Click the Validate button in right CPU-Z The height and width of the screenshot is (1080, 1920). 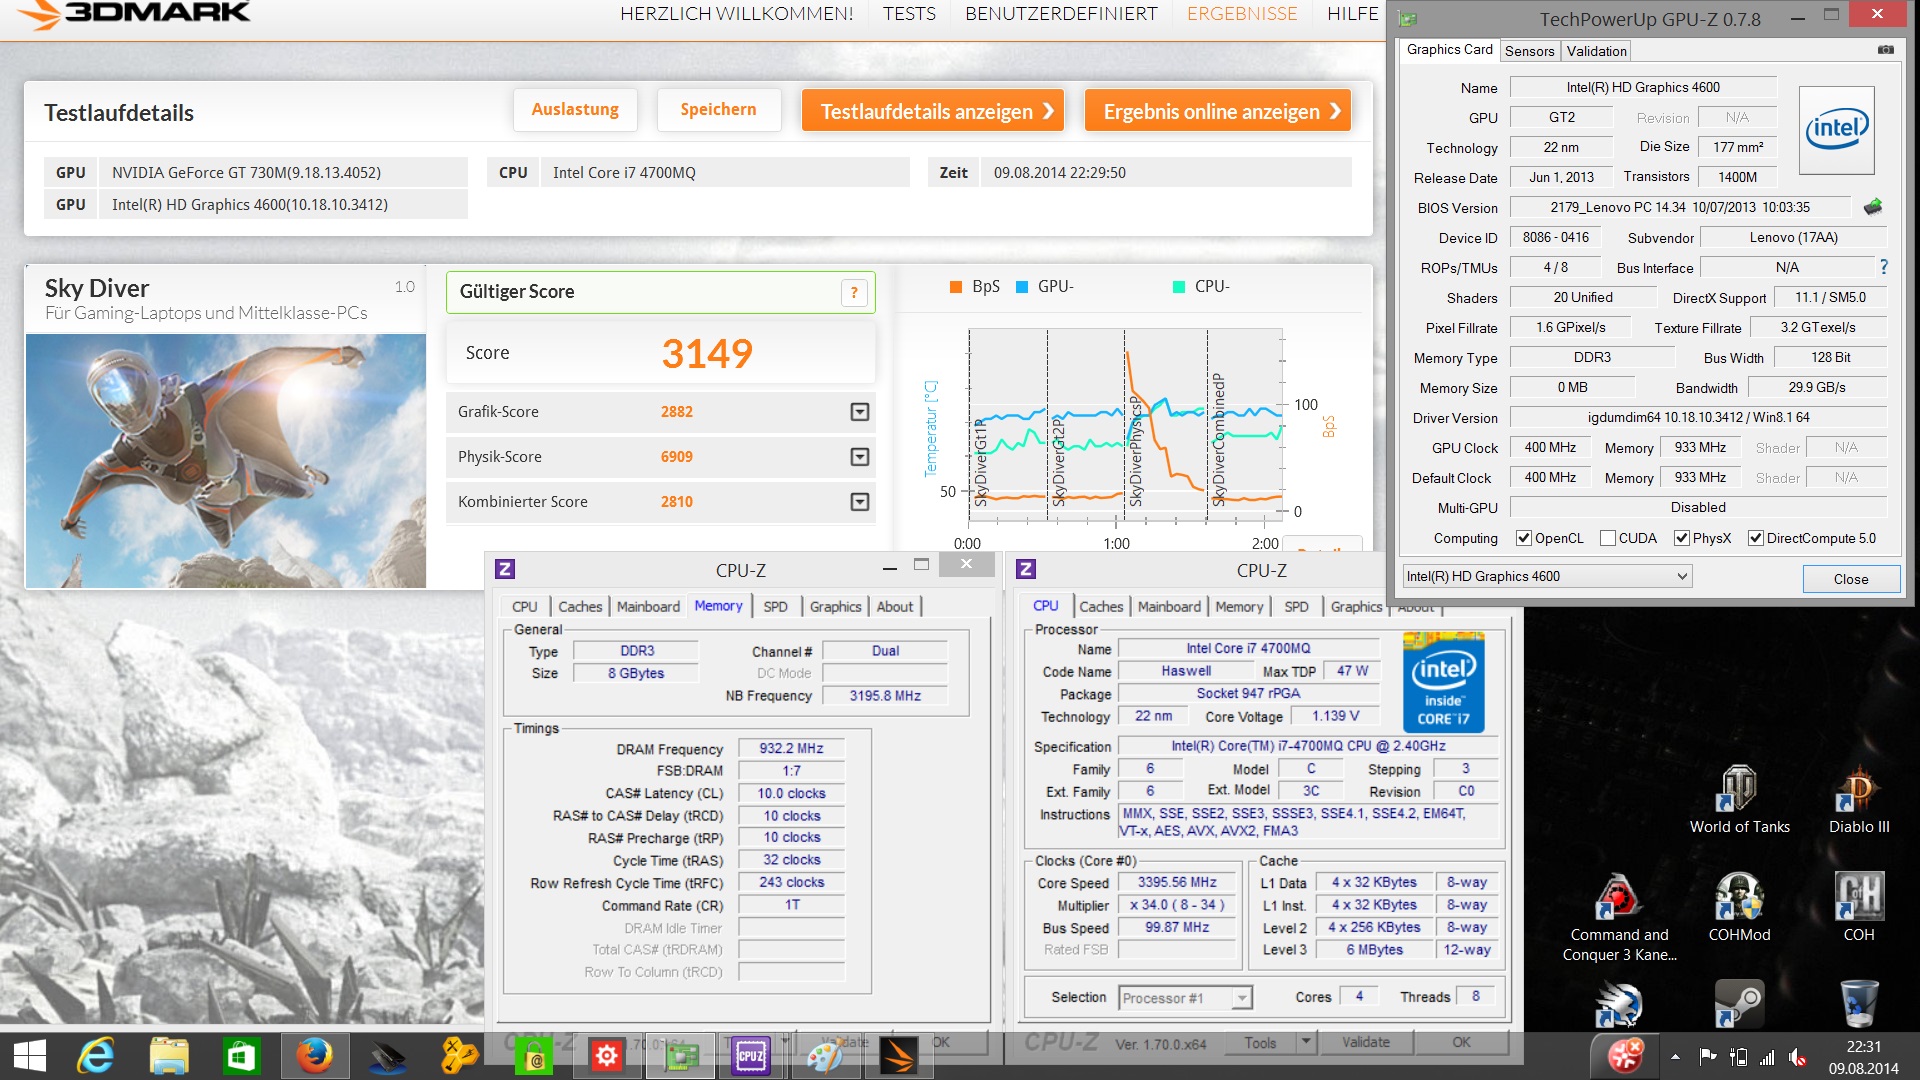point(1366,1042)
